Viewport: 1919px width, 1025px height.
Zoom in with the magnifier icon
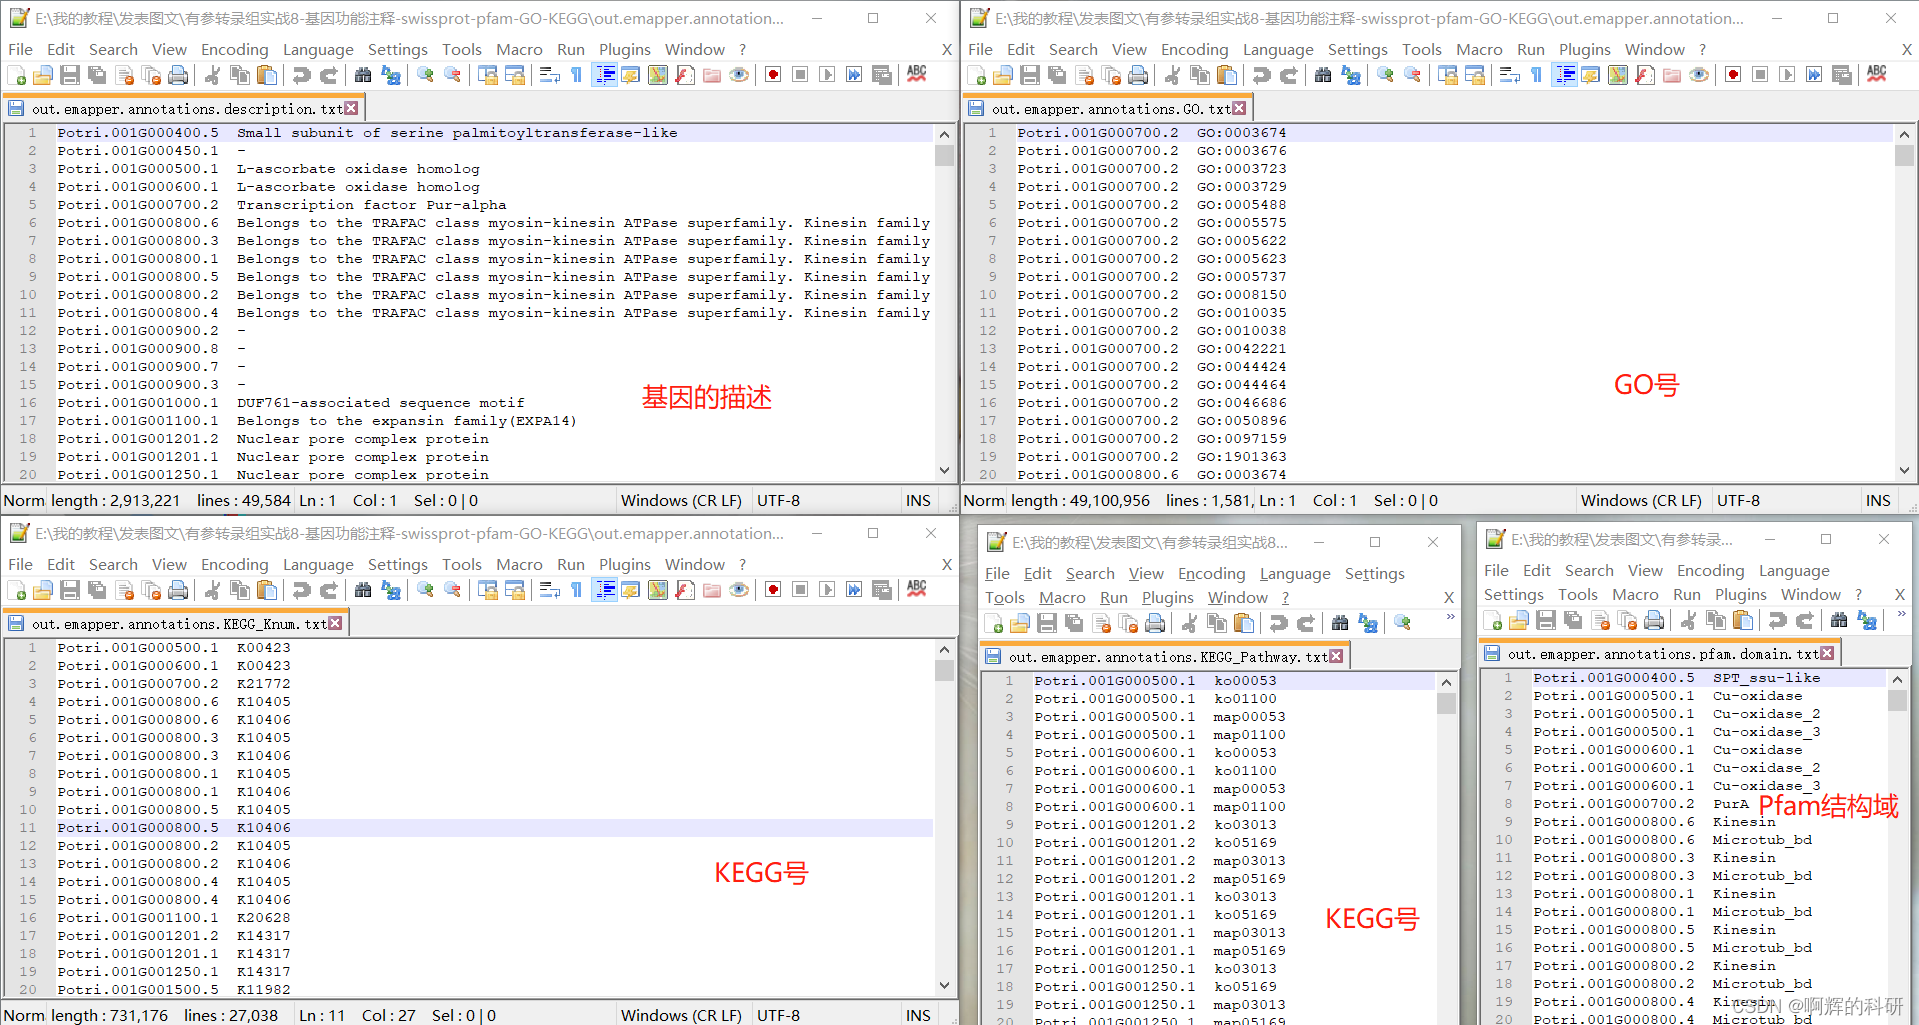425,74
